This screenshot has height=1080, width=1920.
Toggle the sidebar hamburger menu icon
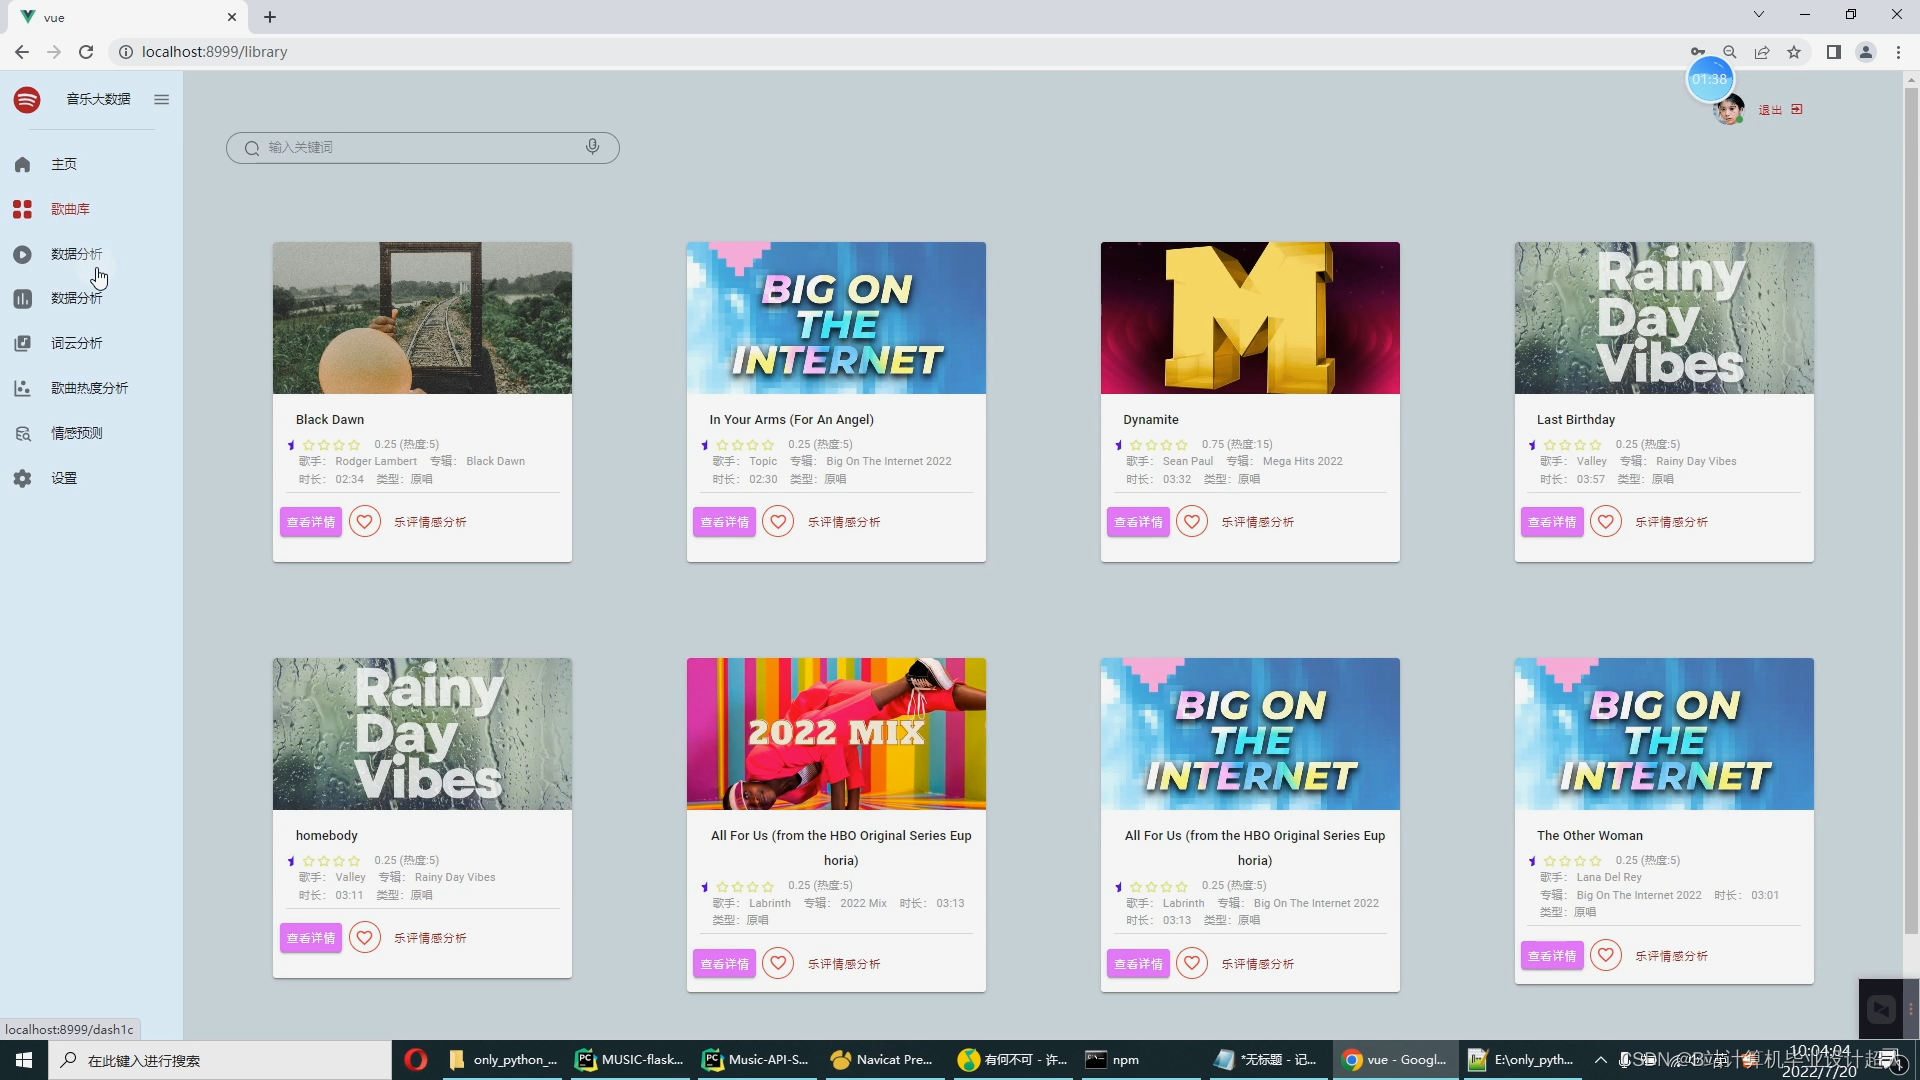coord(161,99)
